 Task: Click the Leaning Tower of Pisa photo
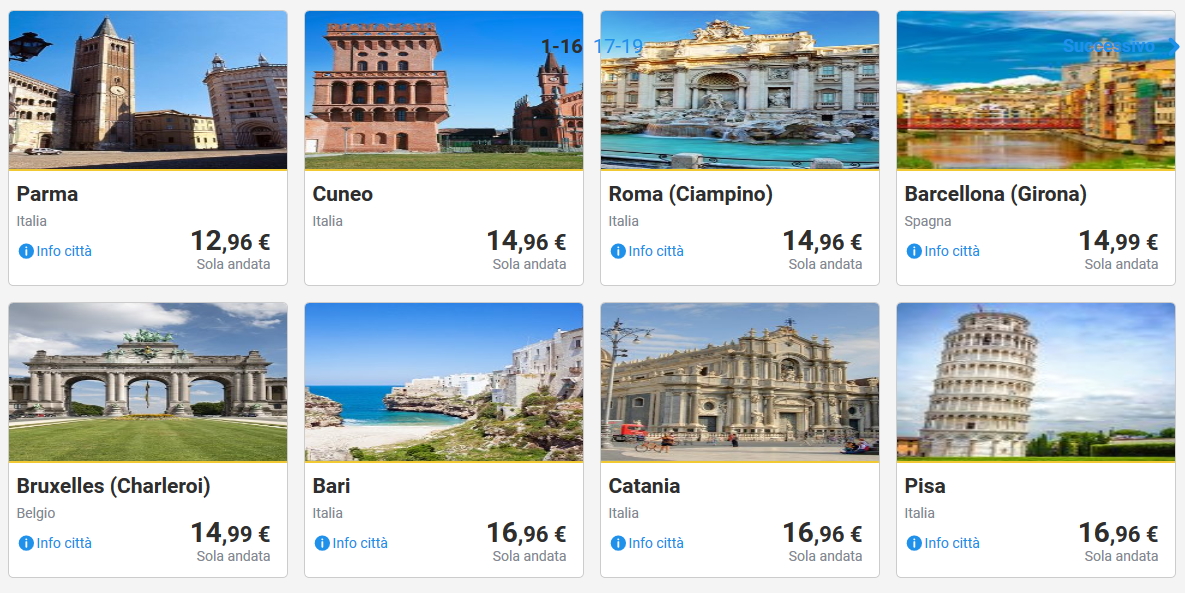1036,382
